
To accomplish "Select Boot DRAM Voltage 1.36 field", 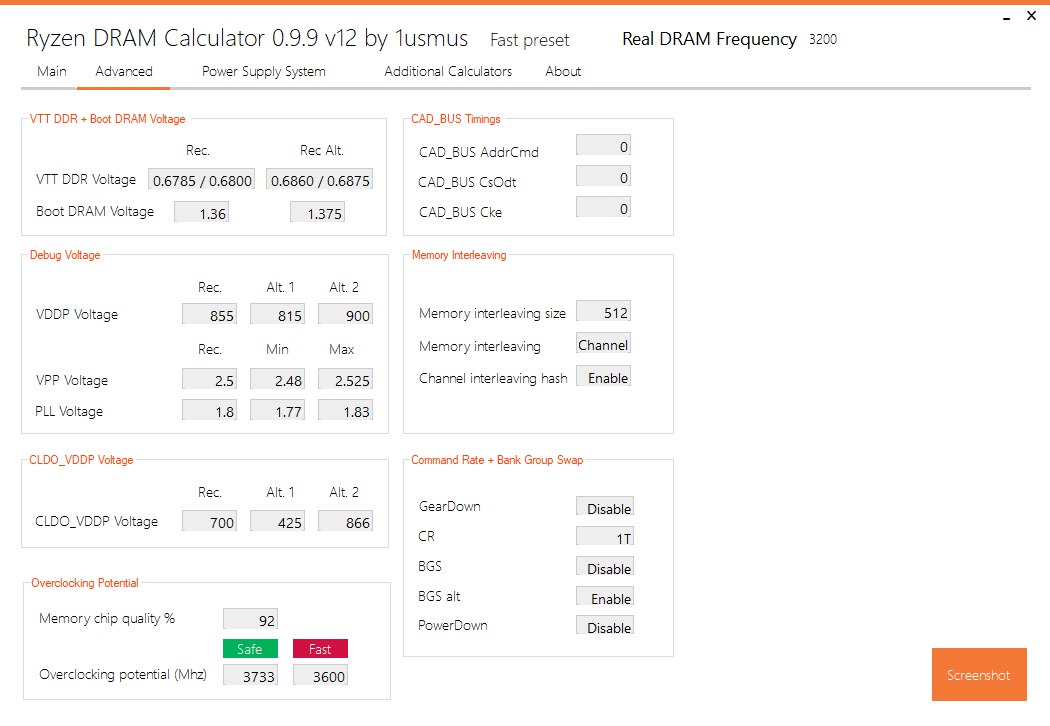I will point(201,212).
